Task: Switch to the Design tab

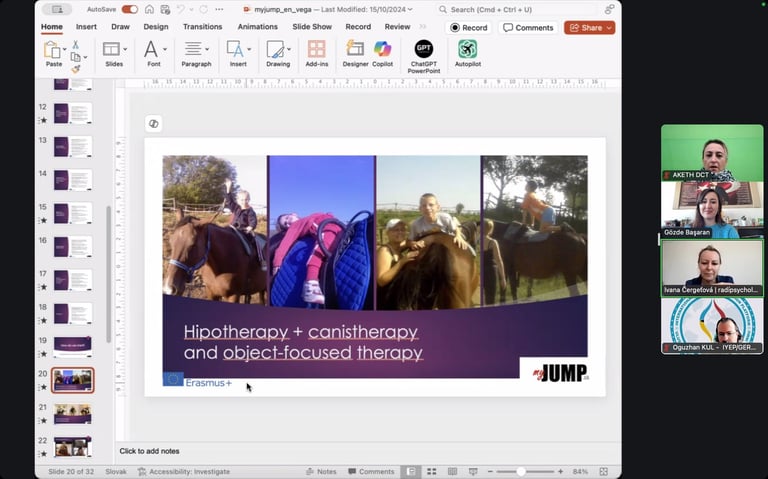Action: (x=156, y=26)
